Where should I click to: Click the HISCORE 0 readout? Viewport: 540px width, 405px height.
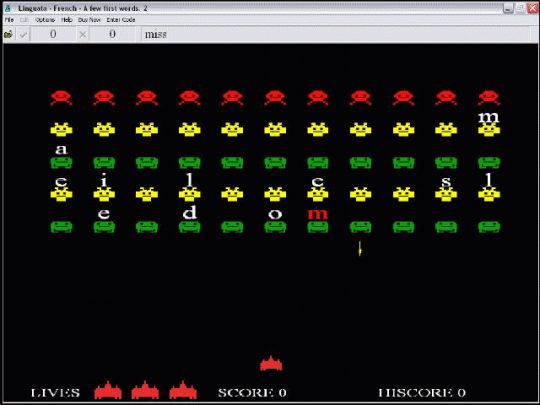click(x=422, y=393)
